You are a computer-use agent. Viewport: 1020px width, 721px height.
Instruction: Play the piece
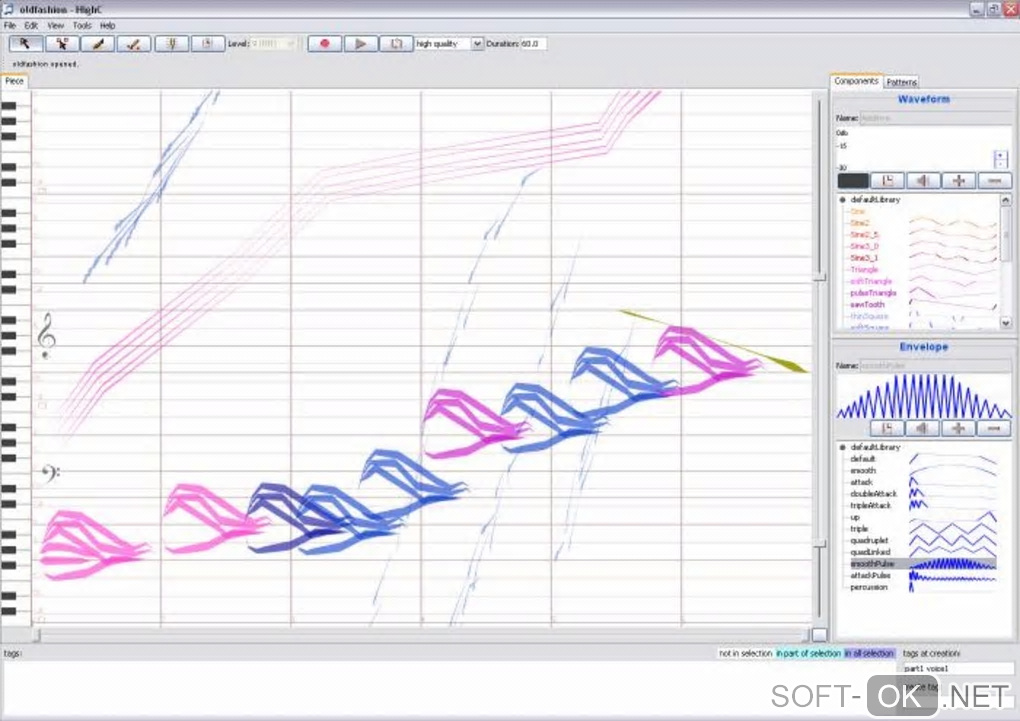(x=360, y=44)
